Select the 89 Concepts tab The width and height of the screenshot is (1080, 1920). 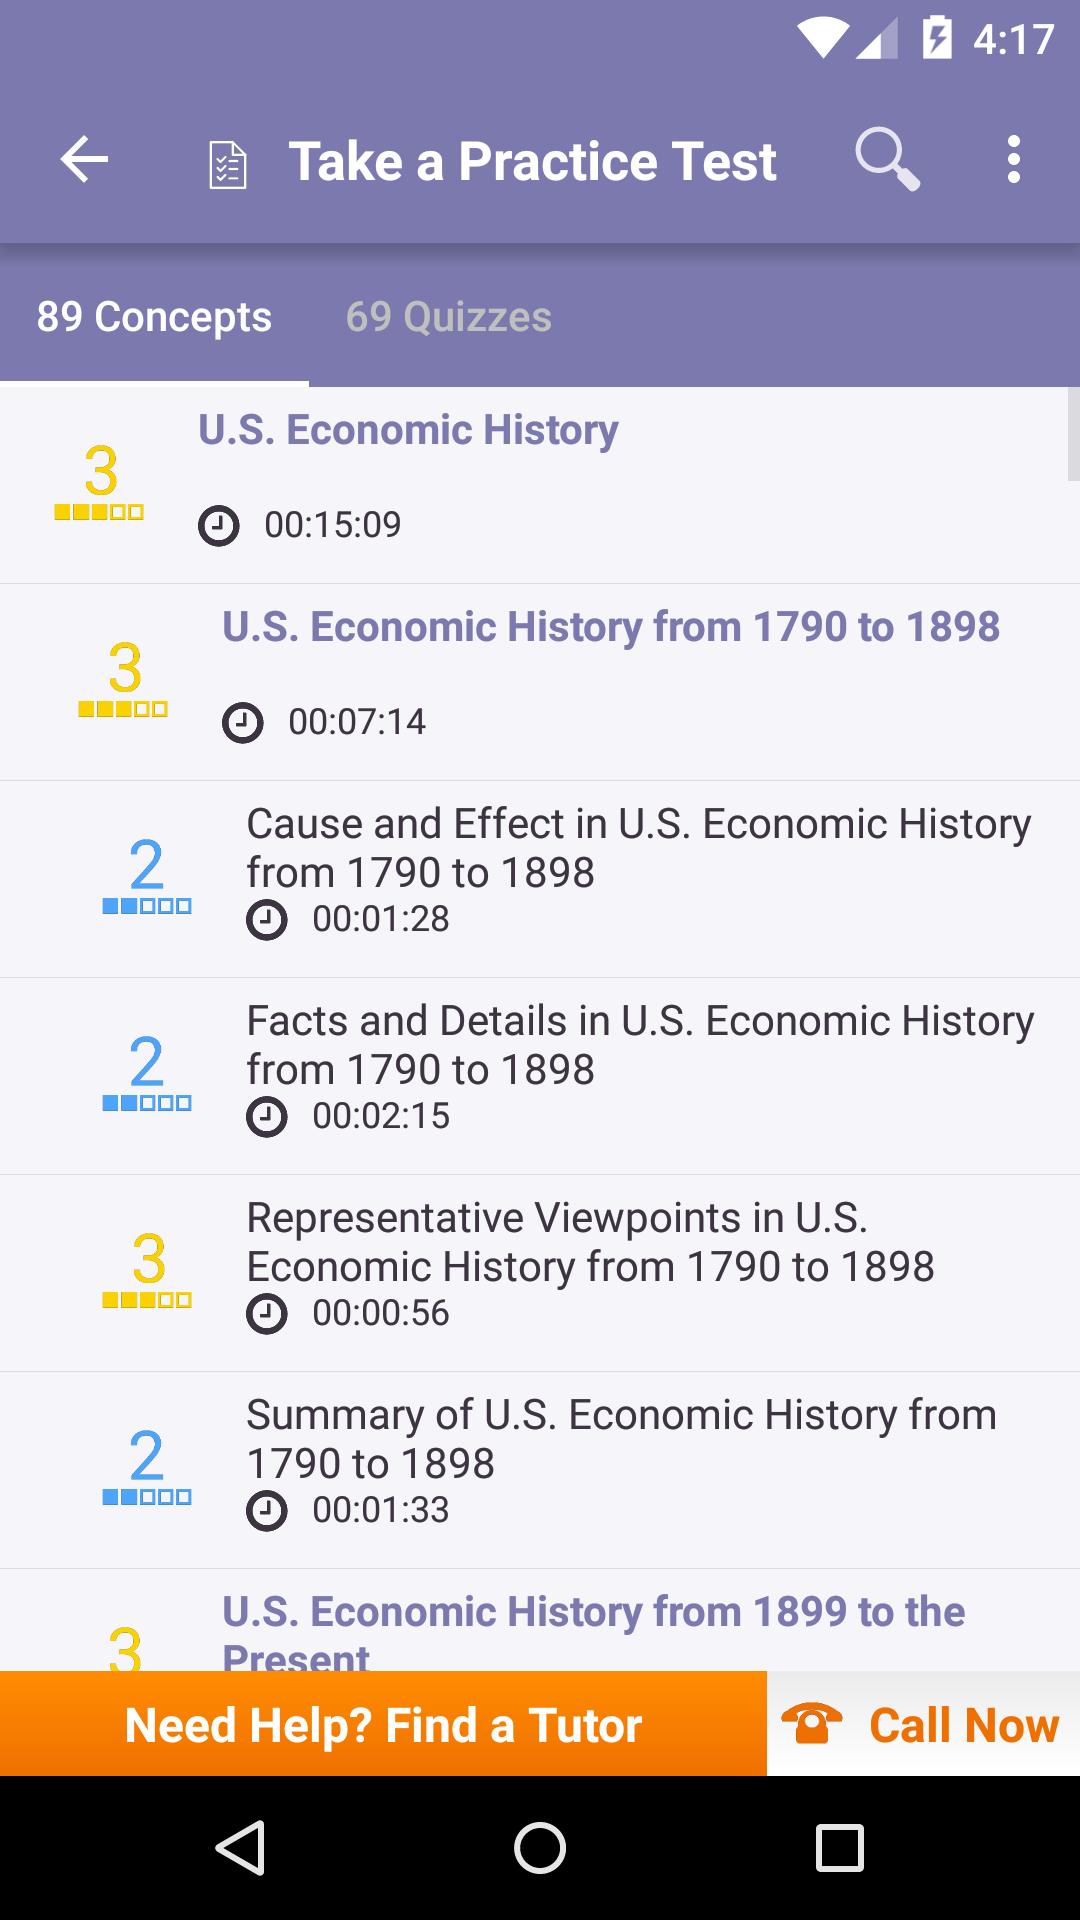click(x=154, y=317)
